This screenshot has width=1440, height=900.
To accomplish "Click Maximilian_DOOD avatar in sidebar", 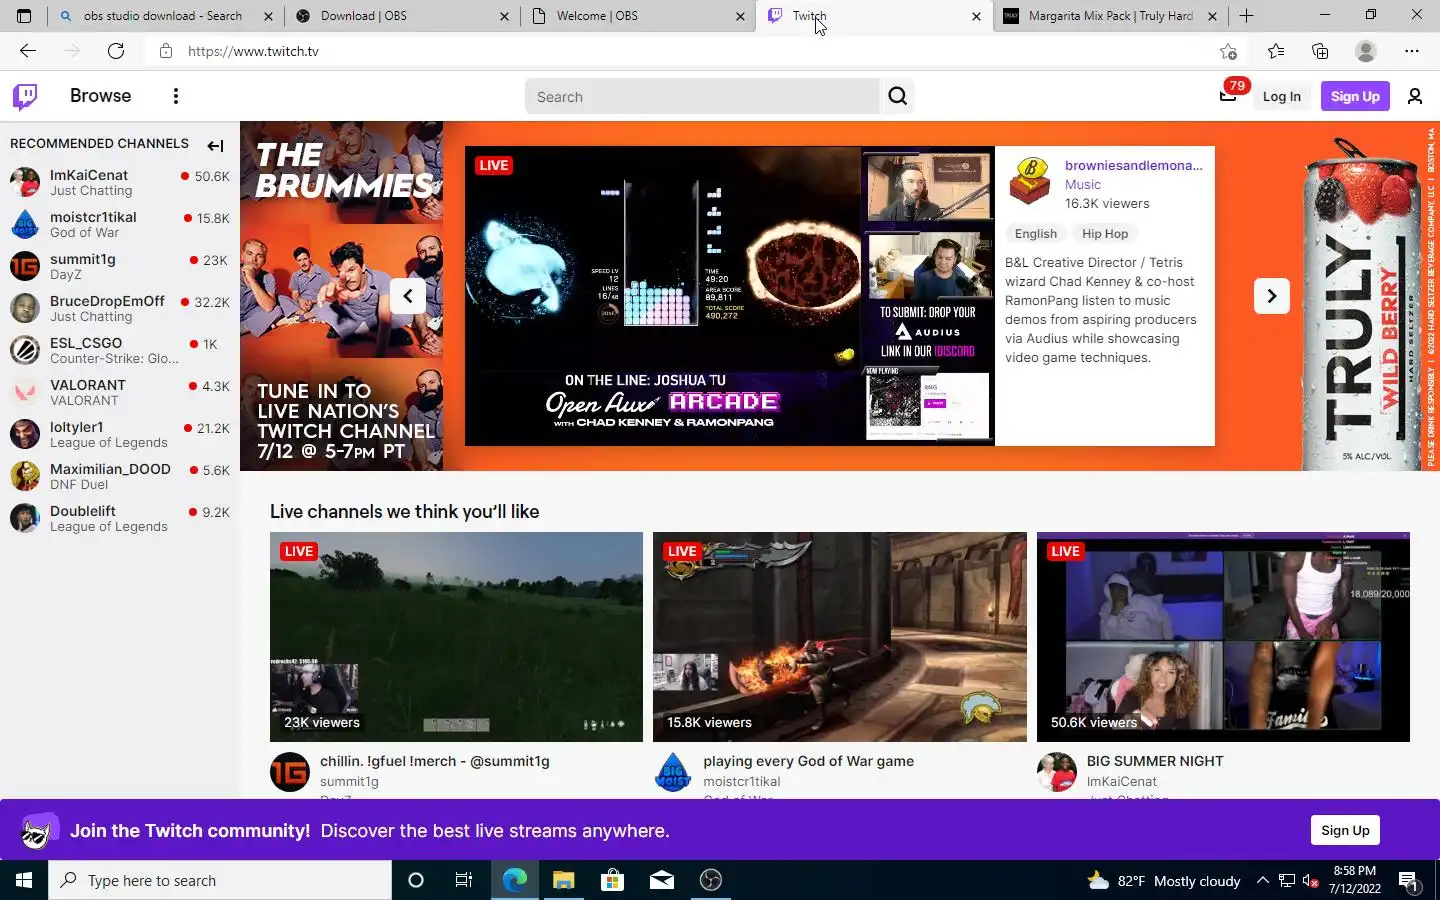I will [25, 476].
